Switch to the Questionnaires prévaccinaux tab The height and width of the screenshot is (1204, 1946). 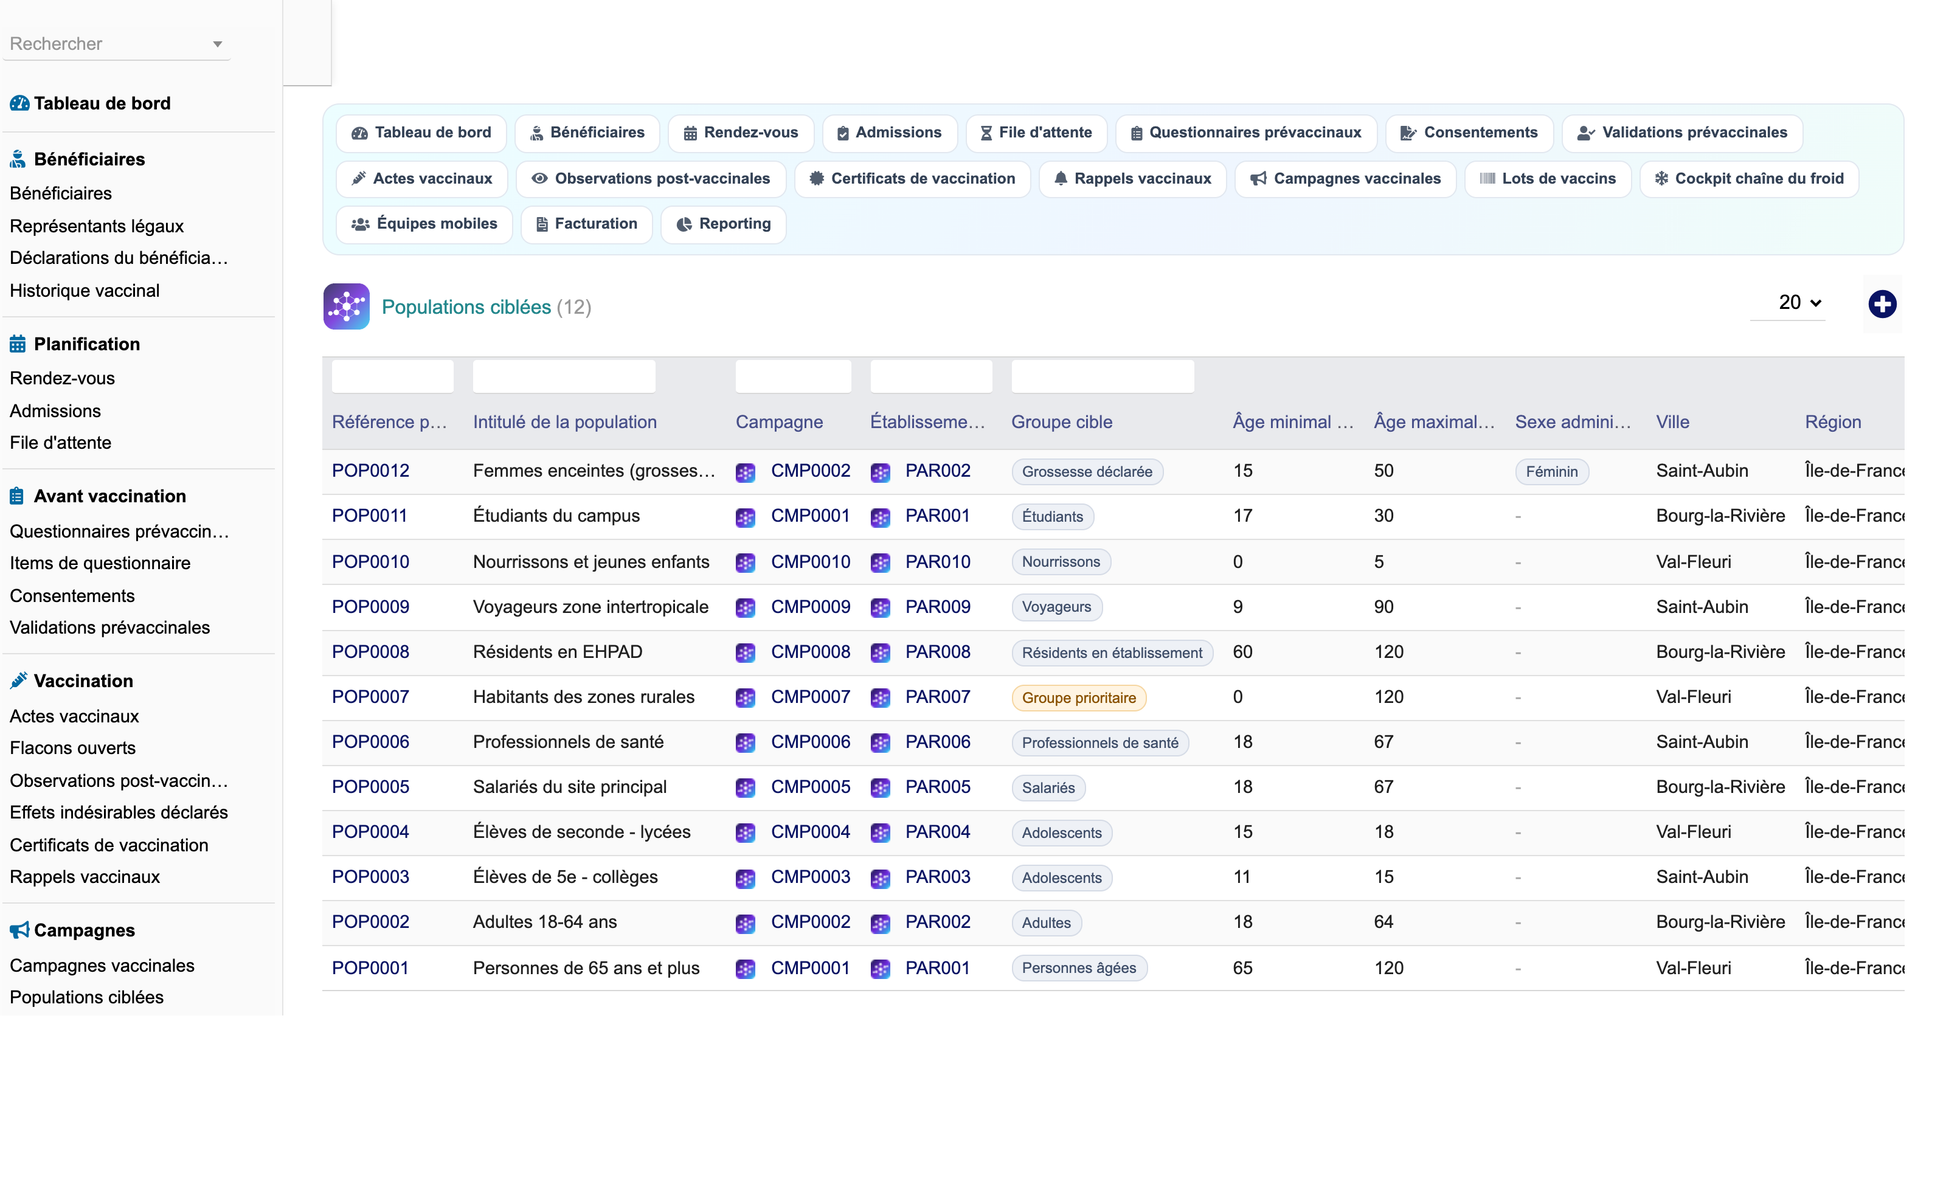[1245, 133]
